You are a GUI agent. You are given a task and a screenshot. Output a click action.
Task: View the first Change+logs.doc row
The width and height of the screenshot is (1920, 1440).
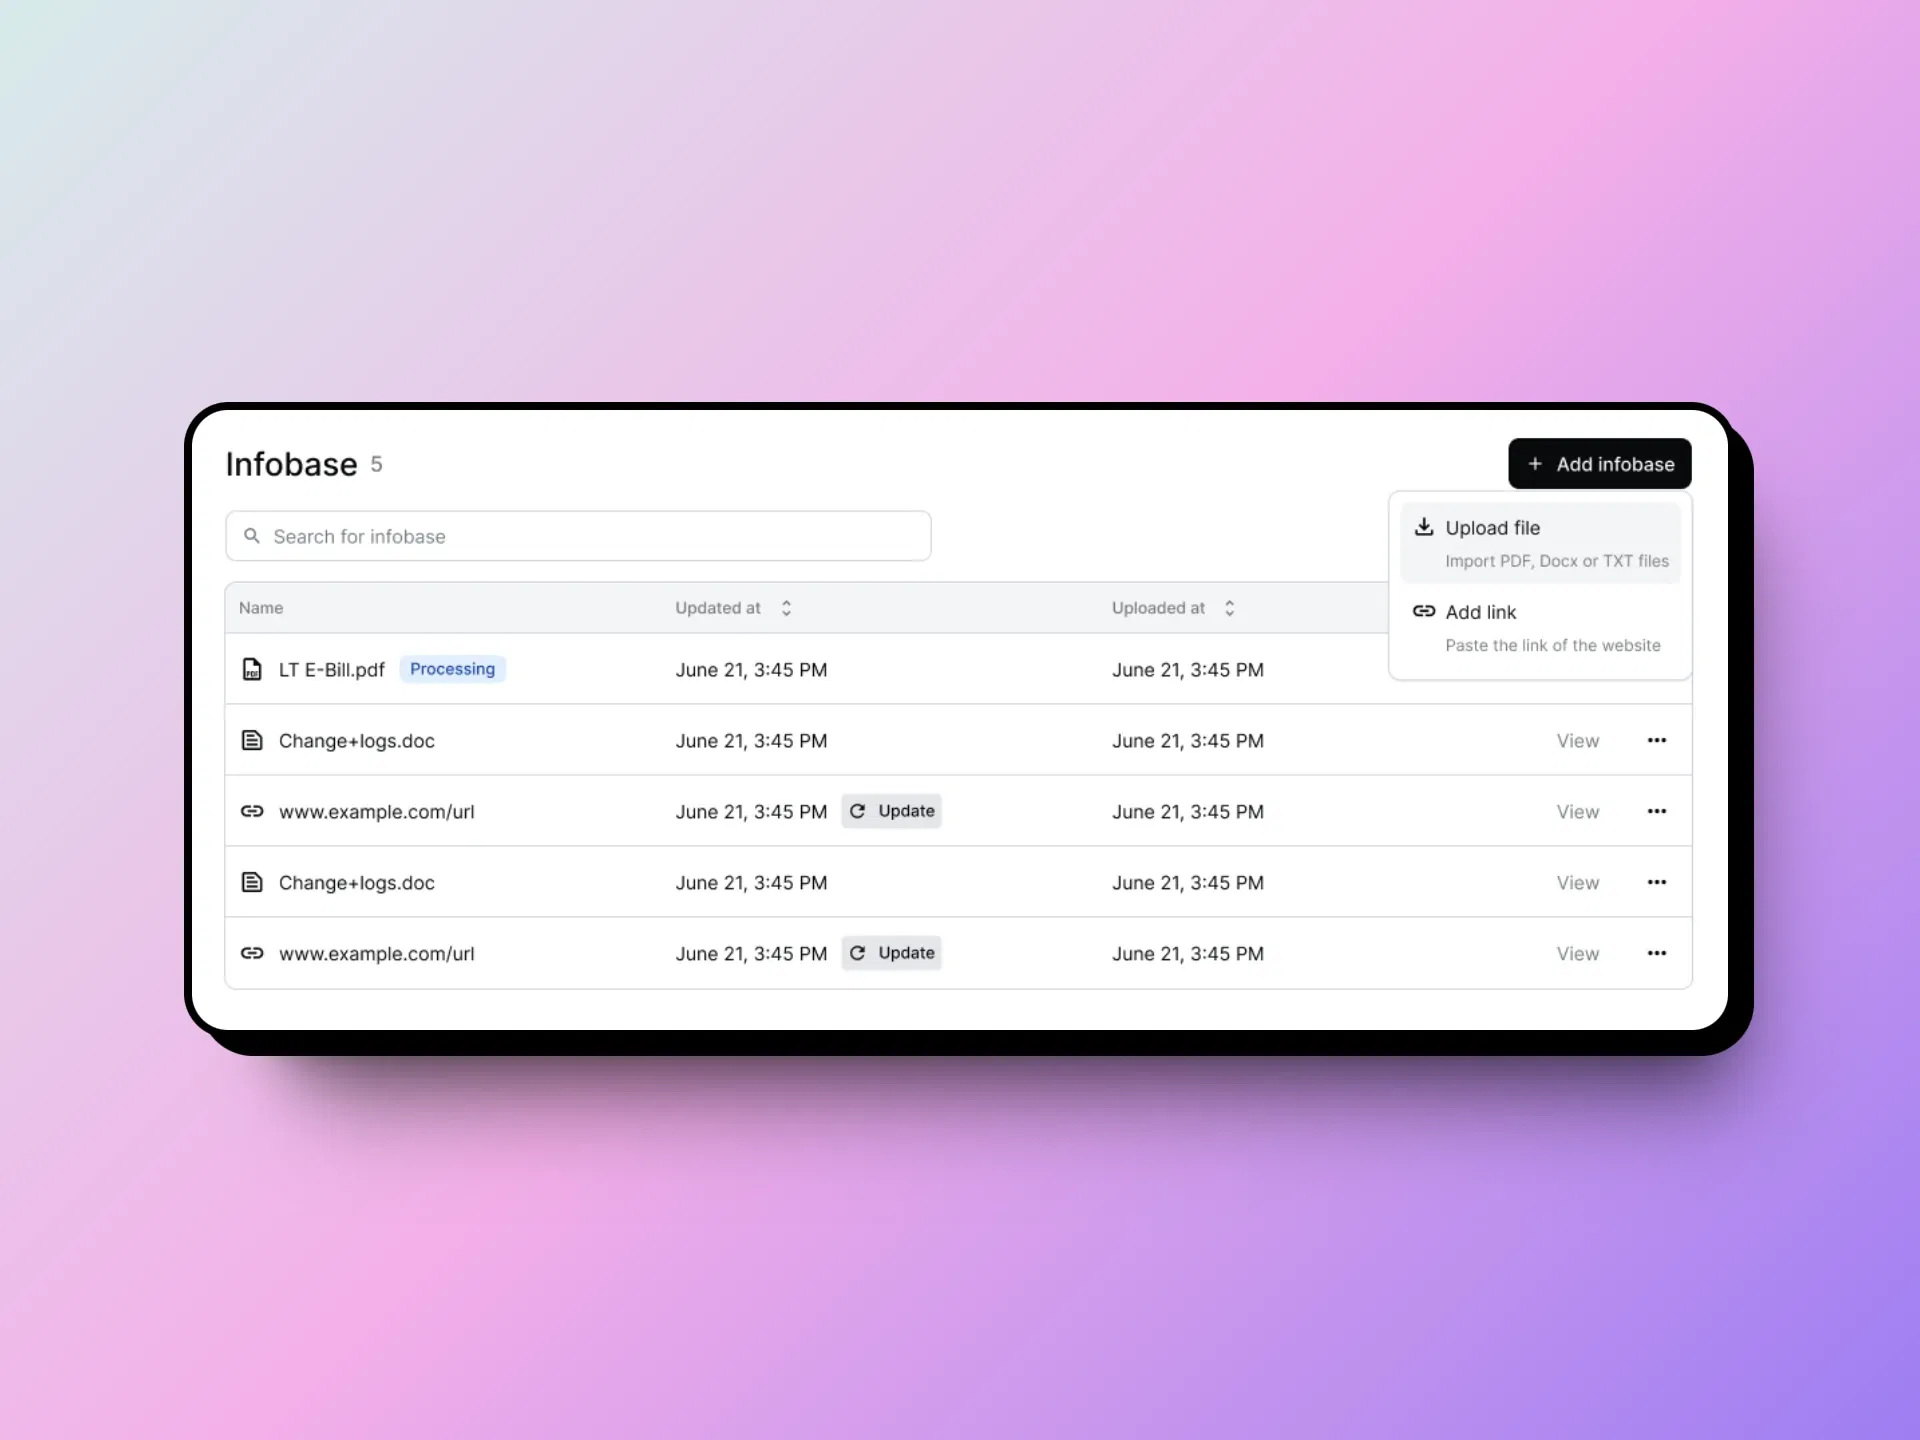pos(1577,741)
